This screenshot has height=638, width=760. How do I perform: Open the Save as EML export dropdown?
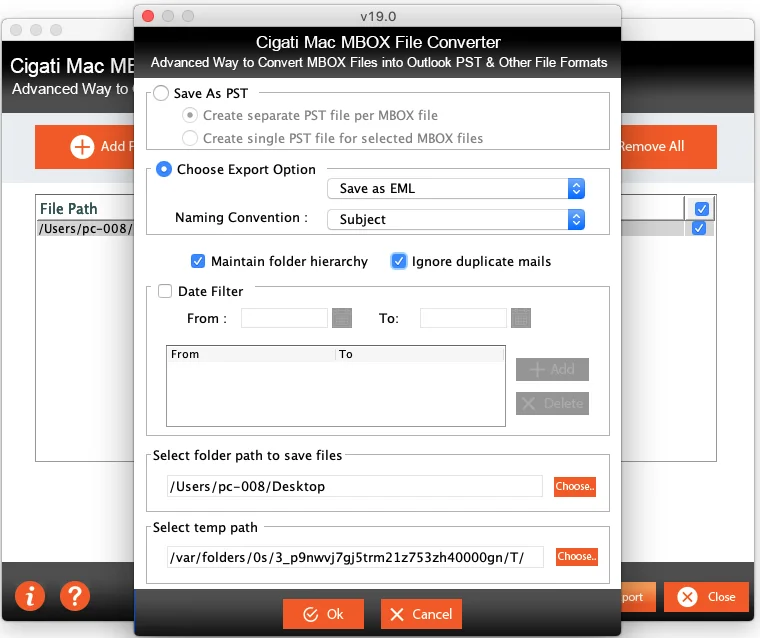(456, 189)
